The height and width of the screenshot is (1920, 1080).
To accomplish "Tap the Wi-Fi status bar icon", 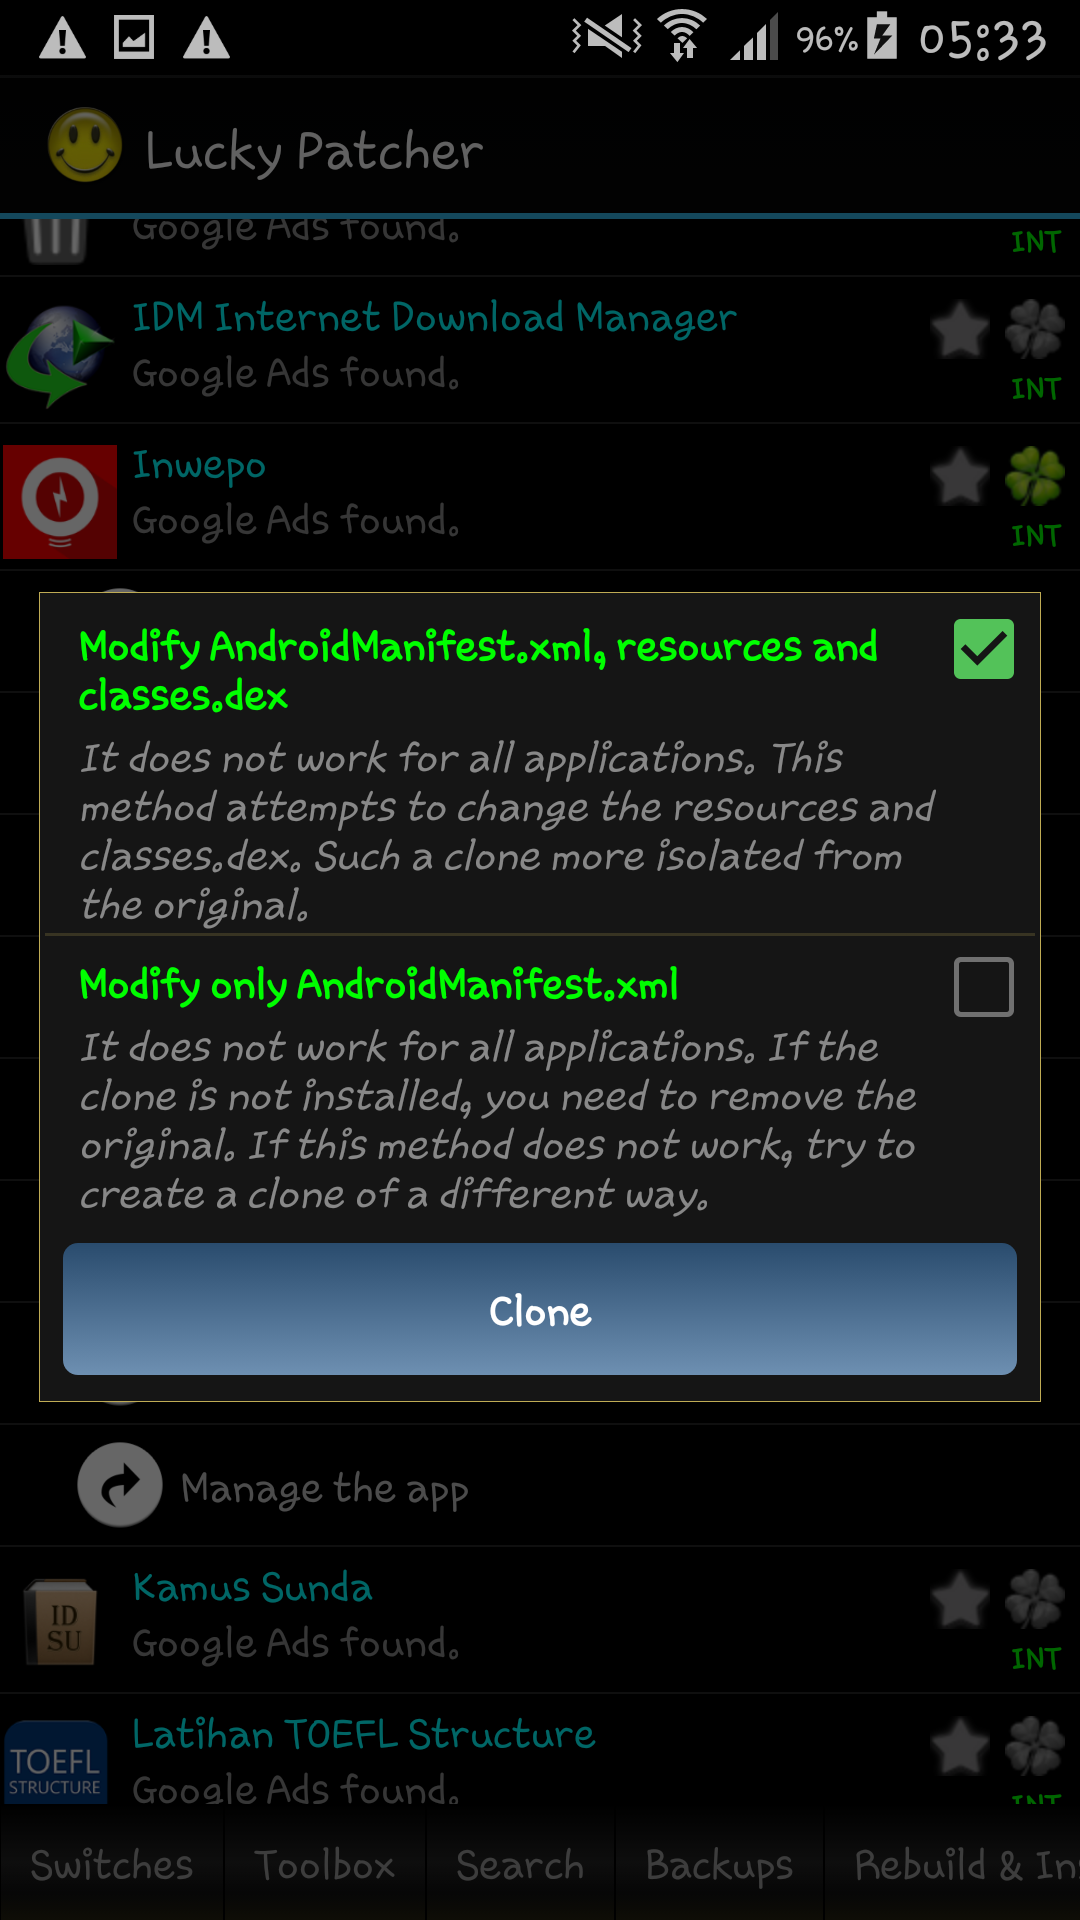I will pos(683,37).
